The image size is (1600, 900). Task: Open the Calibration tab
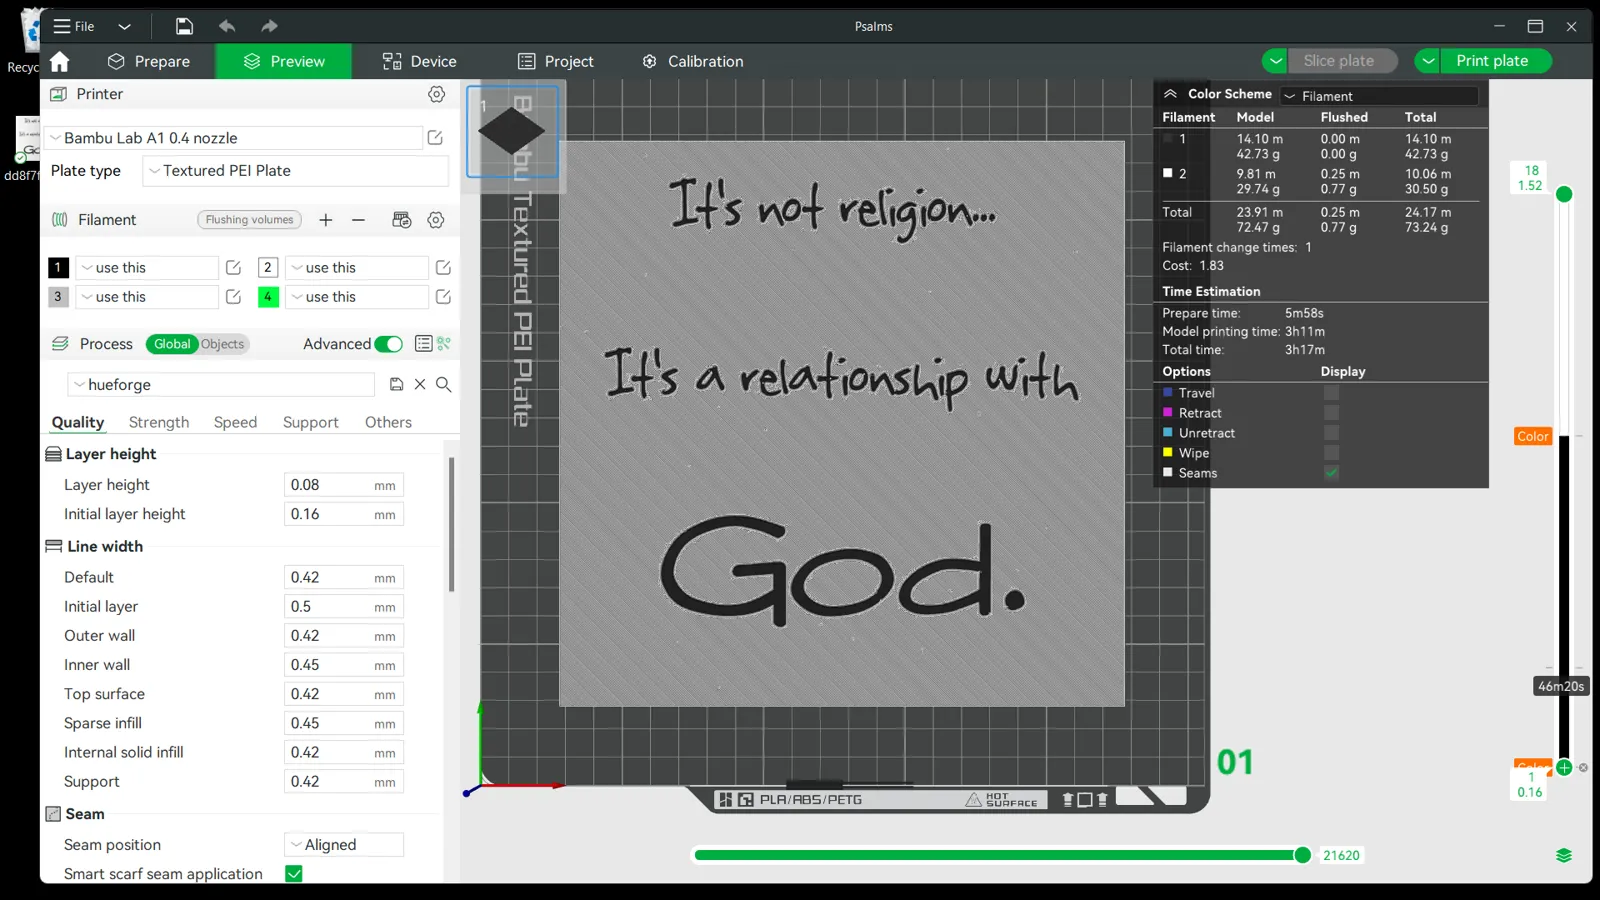[693, 61]
